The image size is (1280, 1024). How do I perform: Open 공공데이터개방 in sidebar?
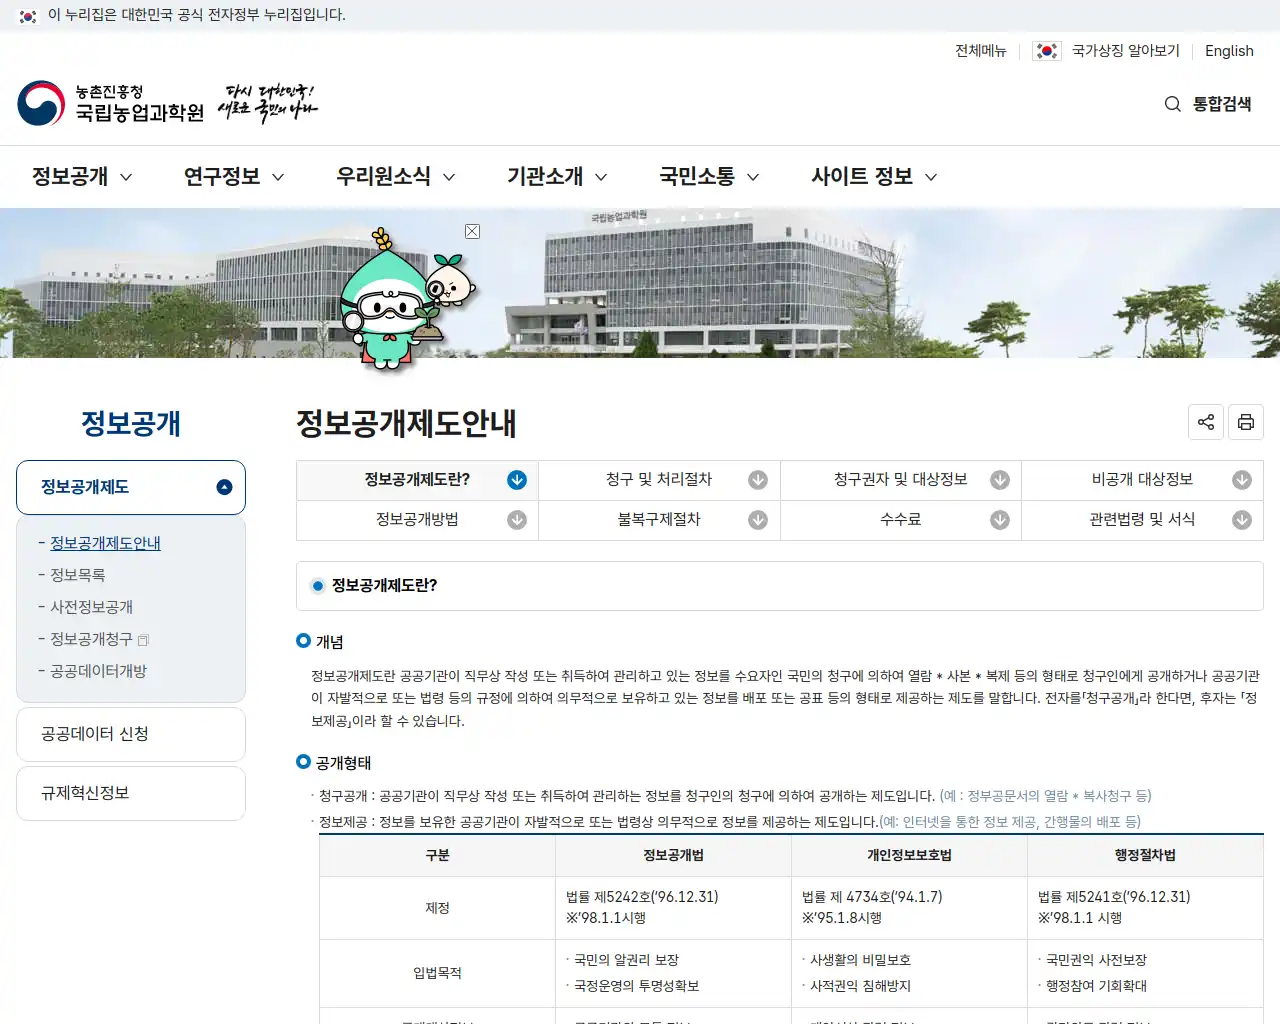pos(98,671)
